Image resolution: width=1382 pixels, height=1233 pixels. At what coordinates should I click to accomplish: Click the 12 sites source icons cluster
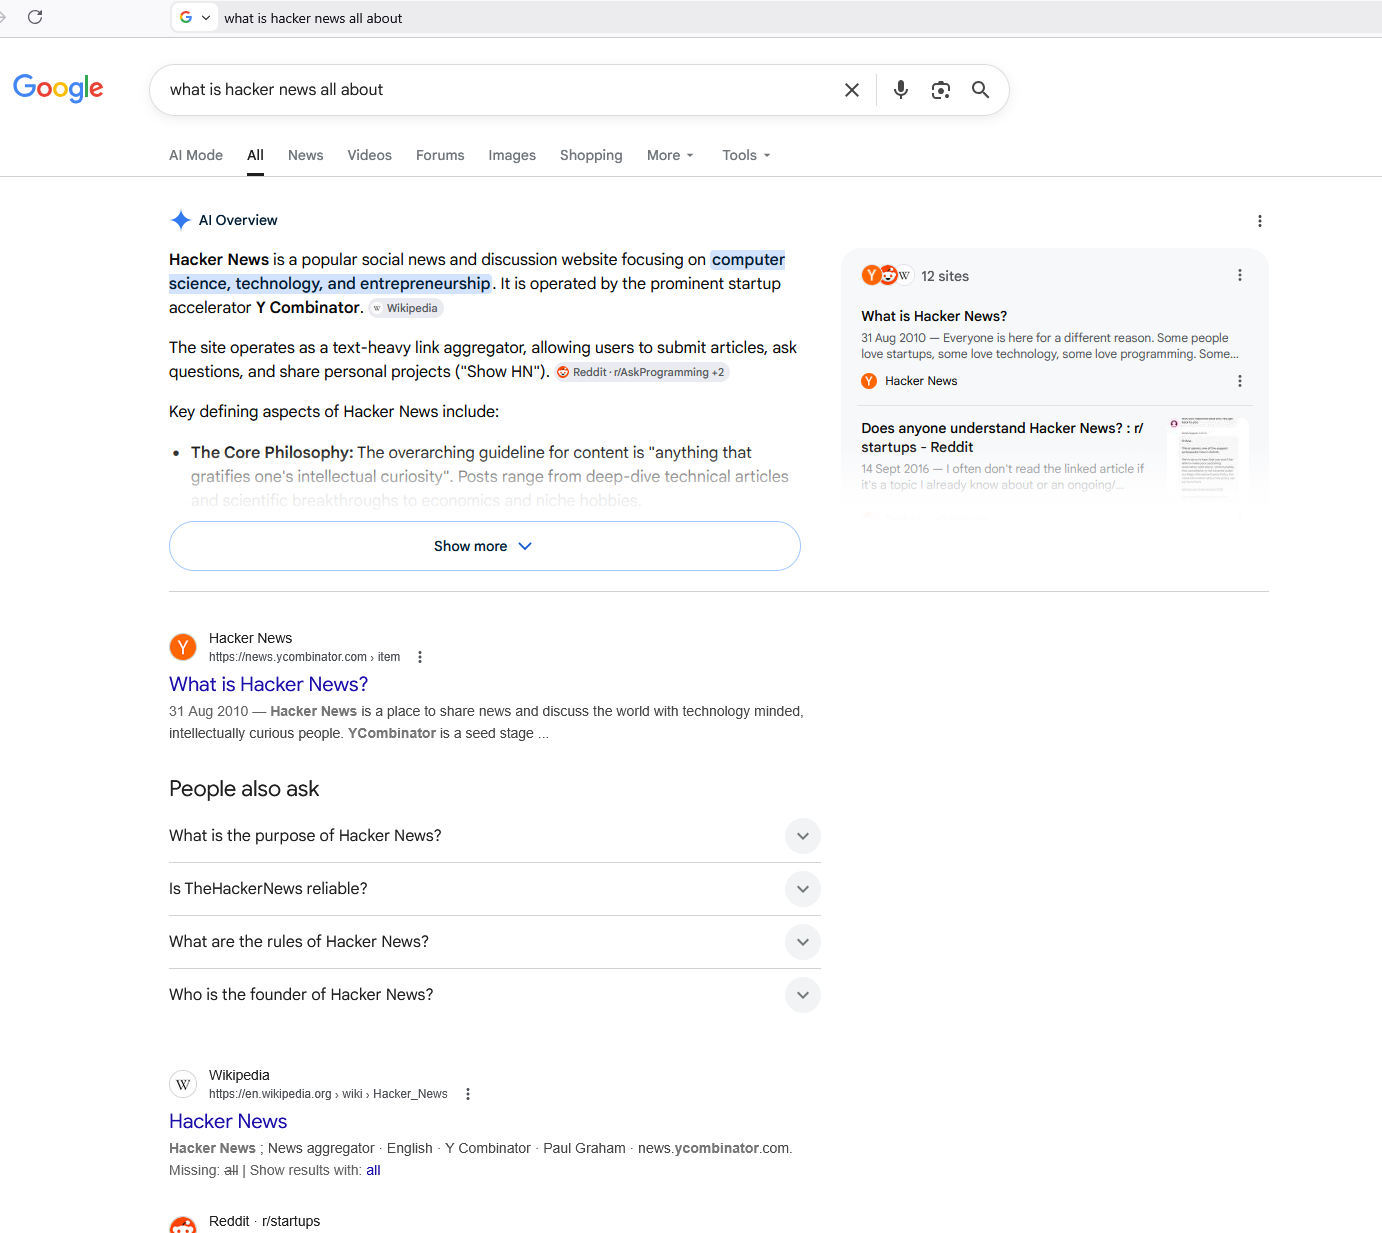[x=886, y=275]
